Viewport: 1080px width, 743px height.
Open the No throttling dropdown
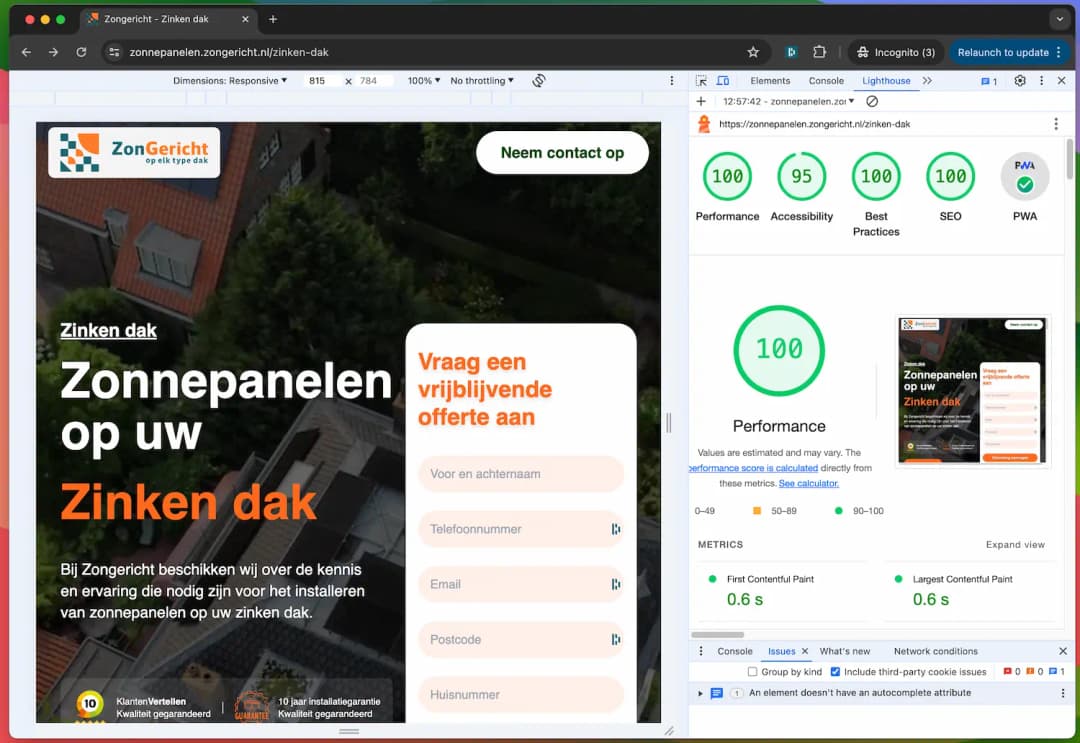click(x=482, y=81)
